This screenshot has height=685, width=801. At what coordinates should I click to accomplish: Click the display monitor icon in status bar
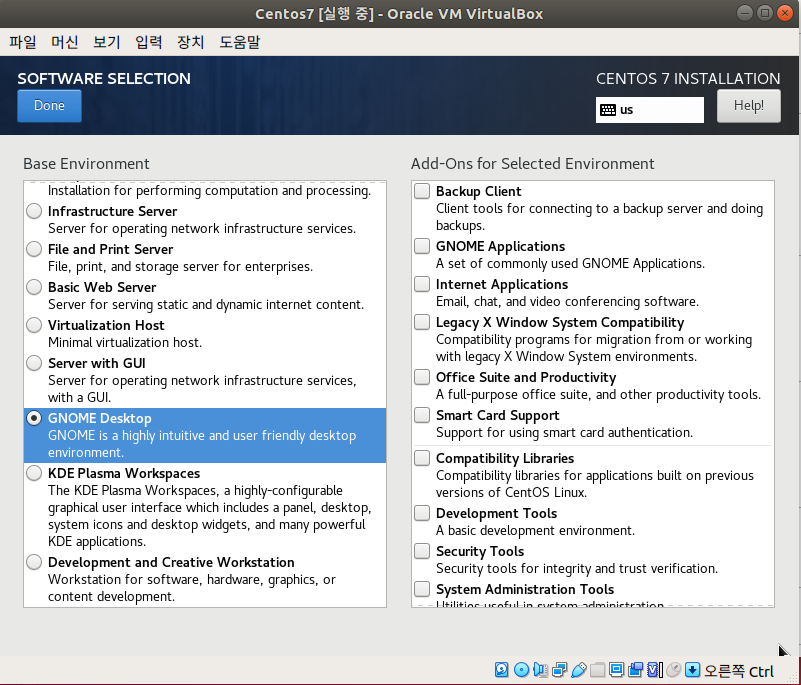pos(617,669)
